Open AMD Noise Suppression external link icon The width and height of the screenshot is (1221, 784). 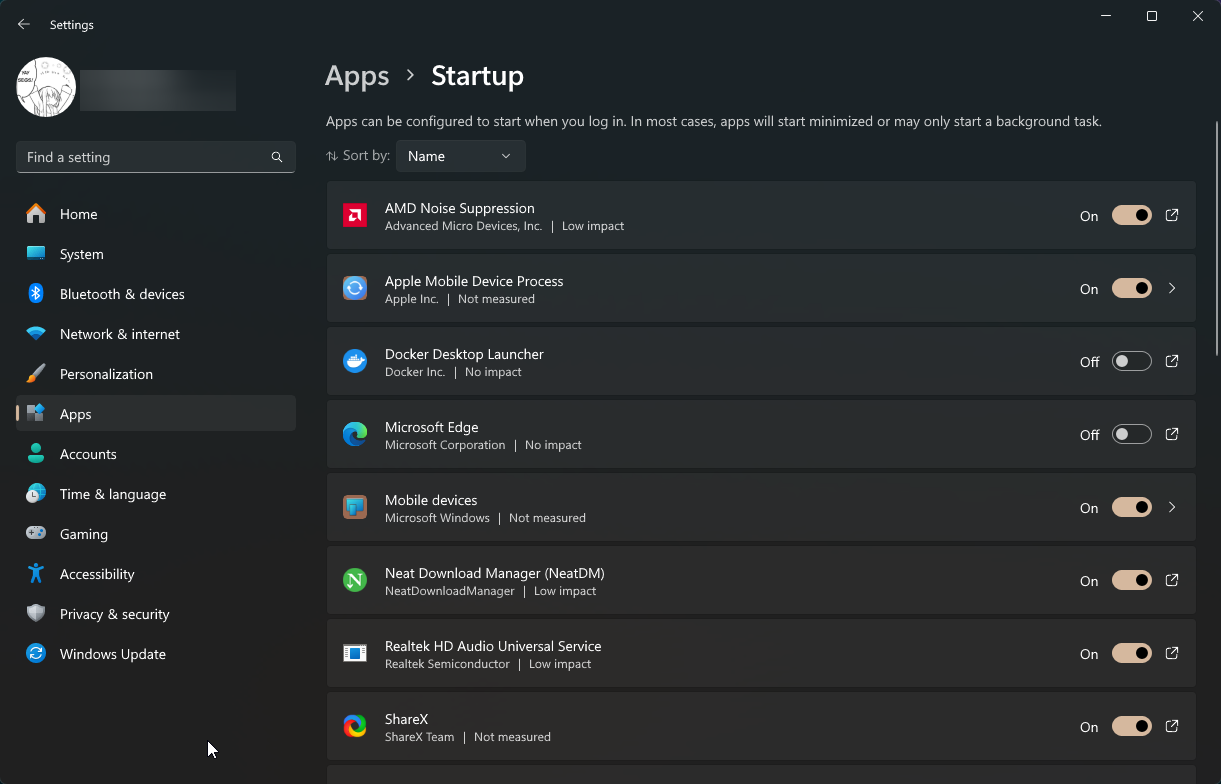coord(1172,215)
